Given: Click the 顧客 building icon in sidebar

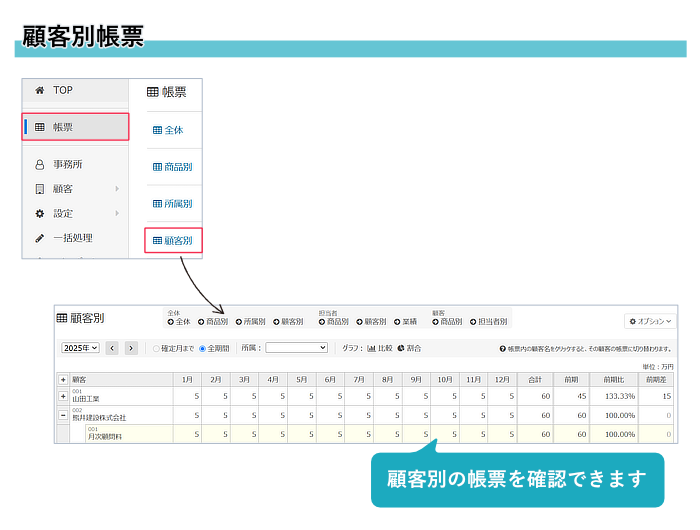Looking at the screenshot, I should point(39,189).
